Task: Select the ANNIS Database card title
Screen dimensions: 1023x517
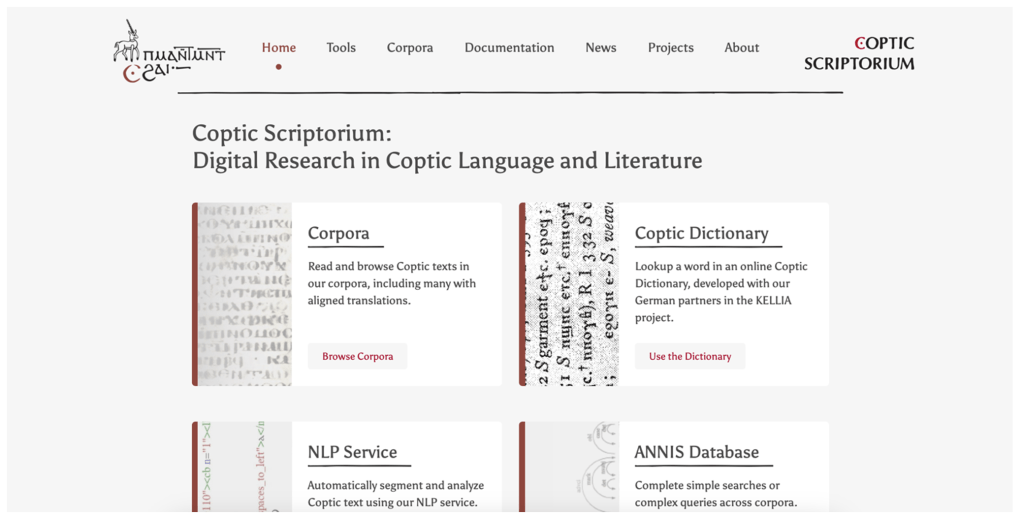Action: coord(696,452)
